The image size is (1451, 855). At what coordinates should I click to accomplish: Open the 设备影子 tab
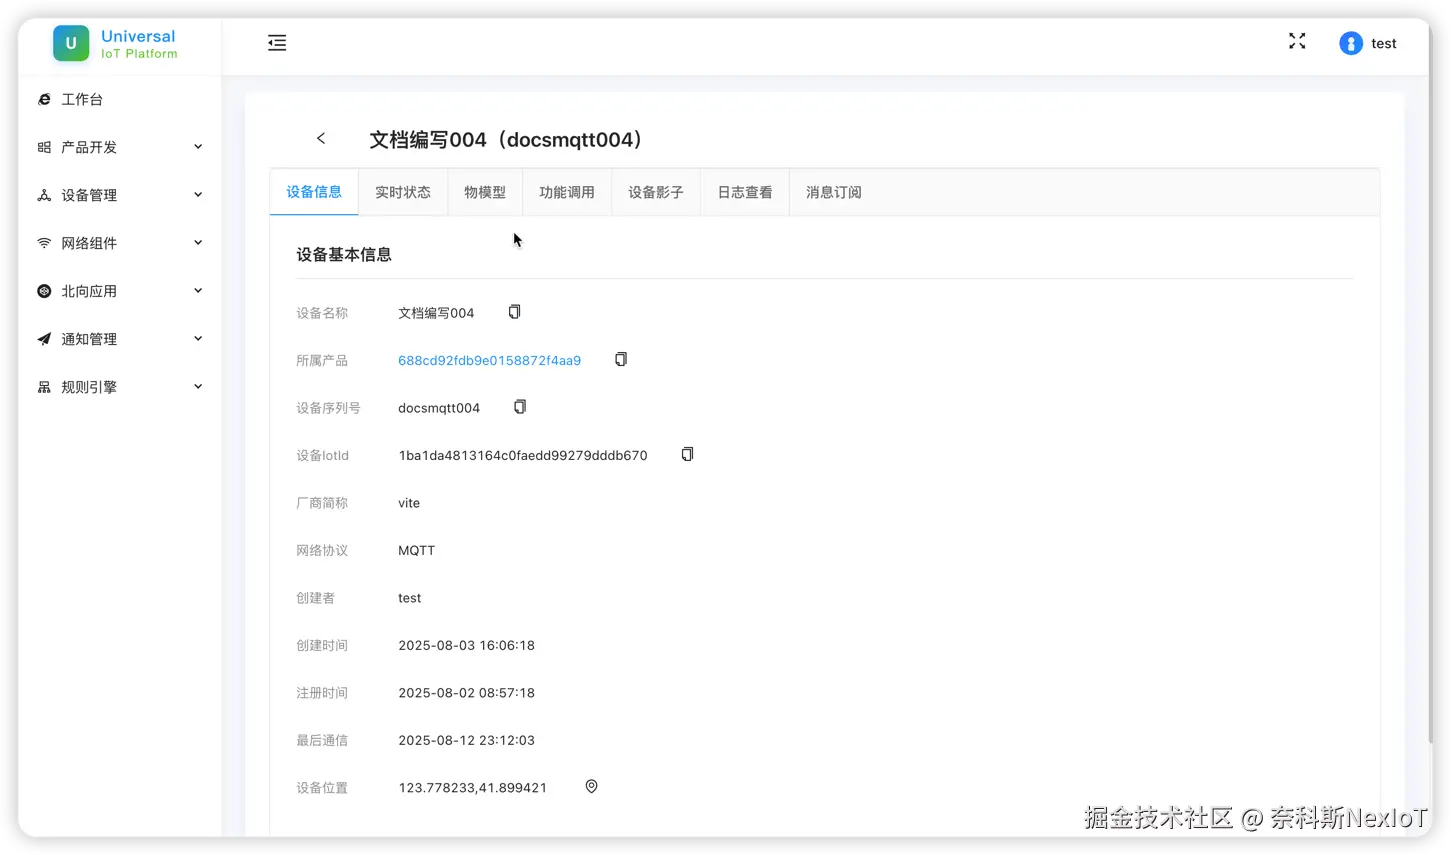tap(655, 192)
